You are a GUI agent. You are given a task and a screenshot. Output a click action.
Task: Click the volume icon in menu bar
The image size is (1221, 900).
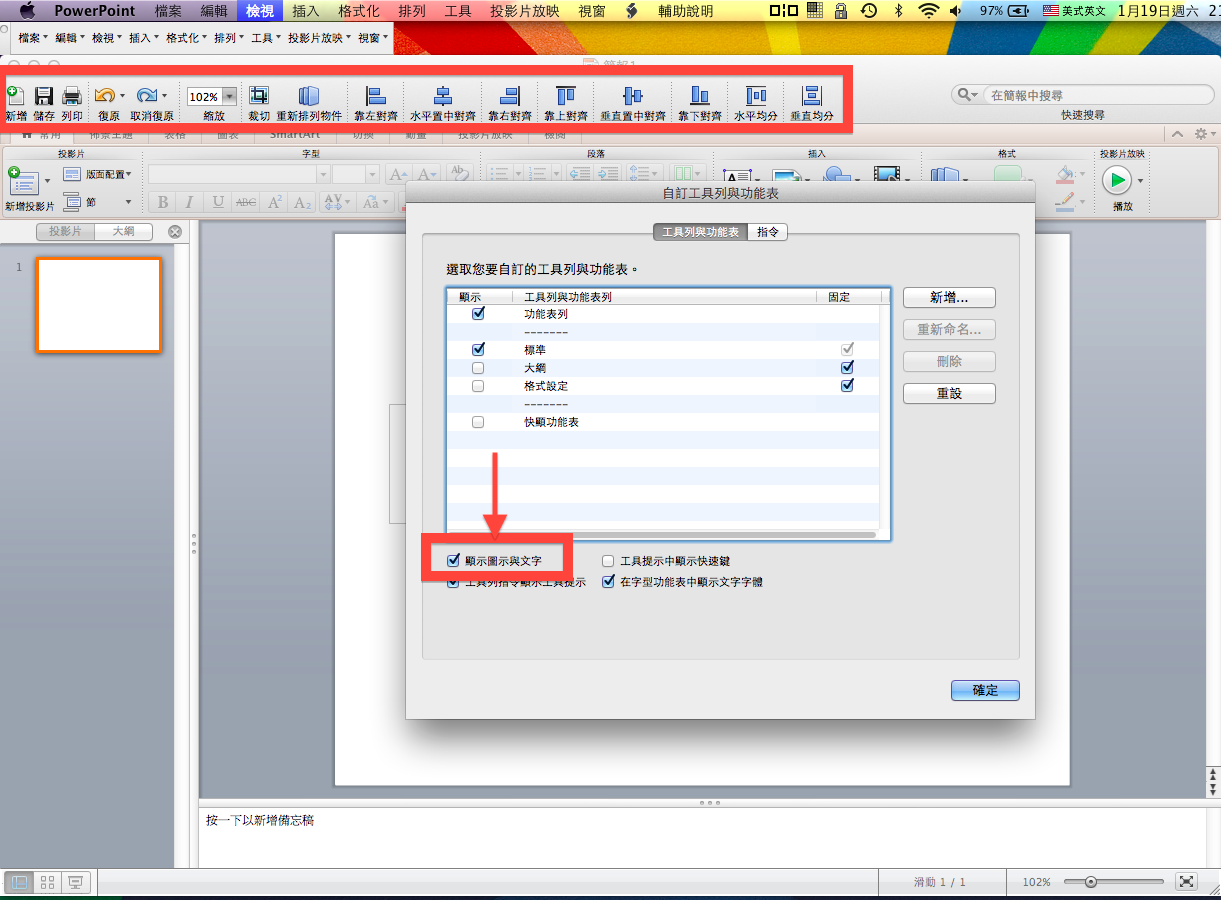pyautogui.click(x=956, y=11)
